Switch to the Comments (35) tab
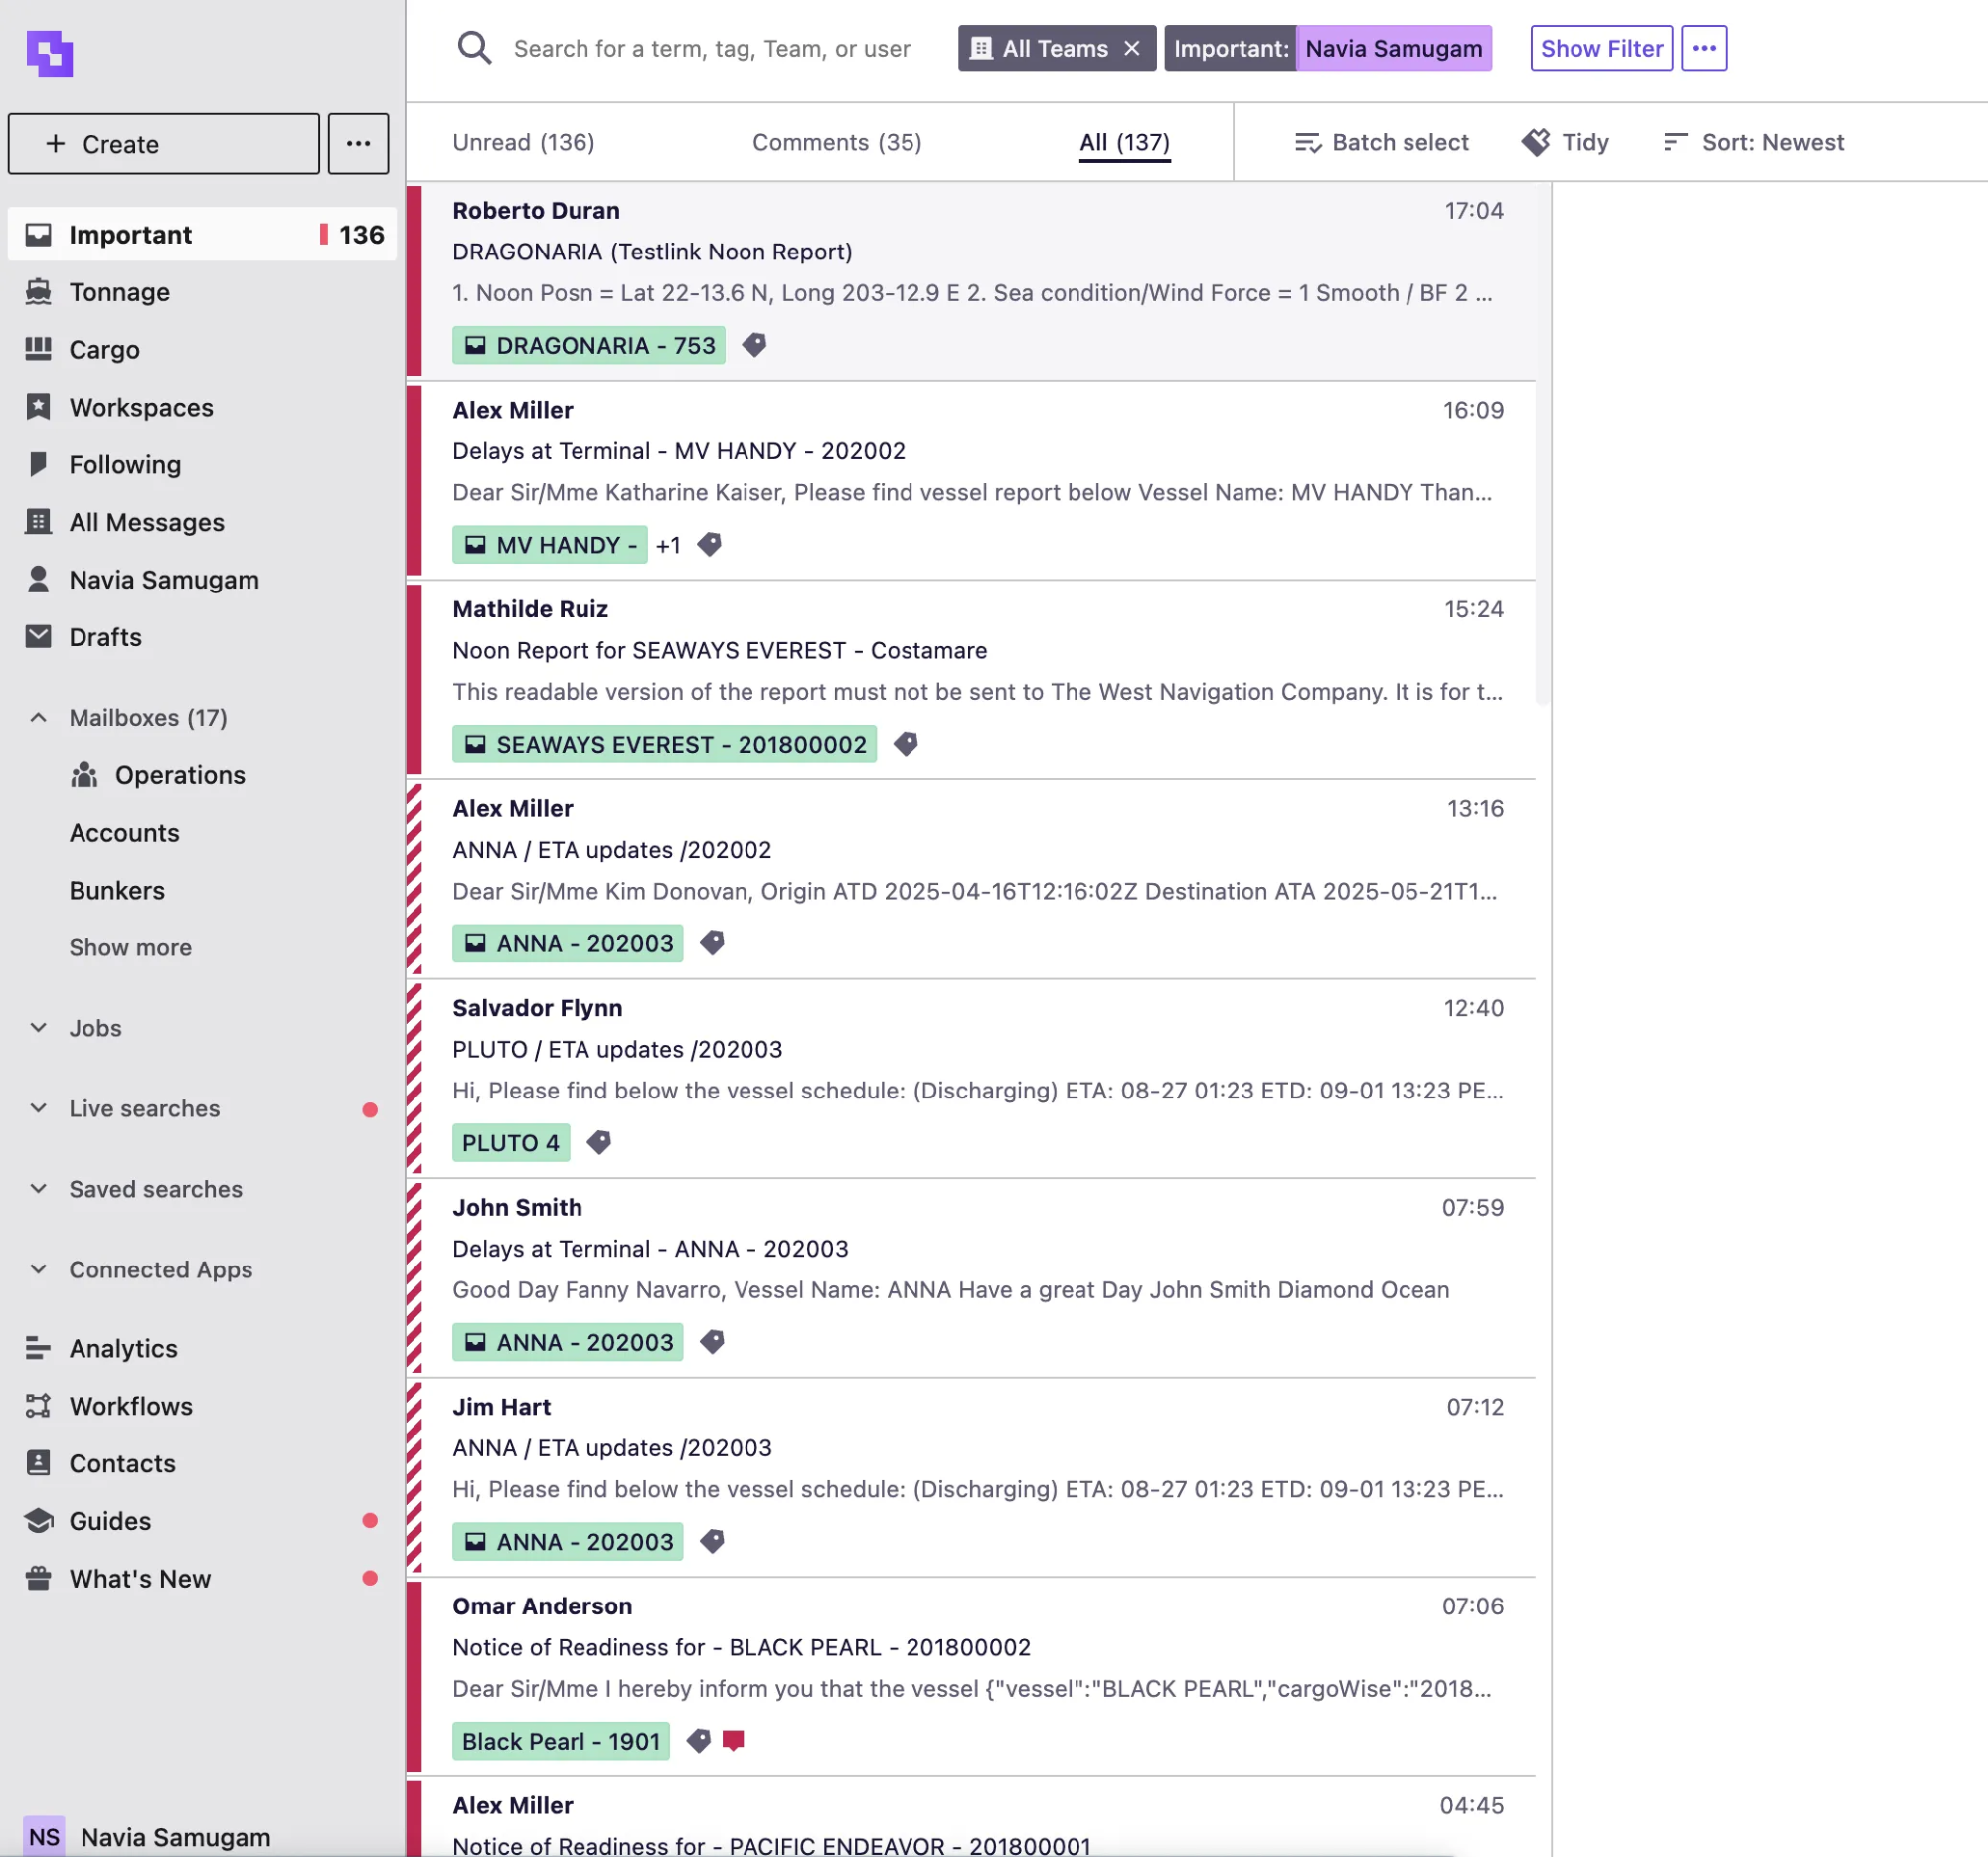This screenshot has height=1857, width=1988. point(837,142)
